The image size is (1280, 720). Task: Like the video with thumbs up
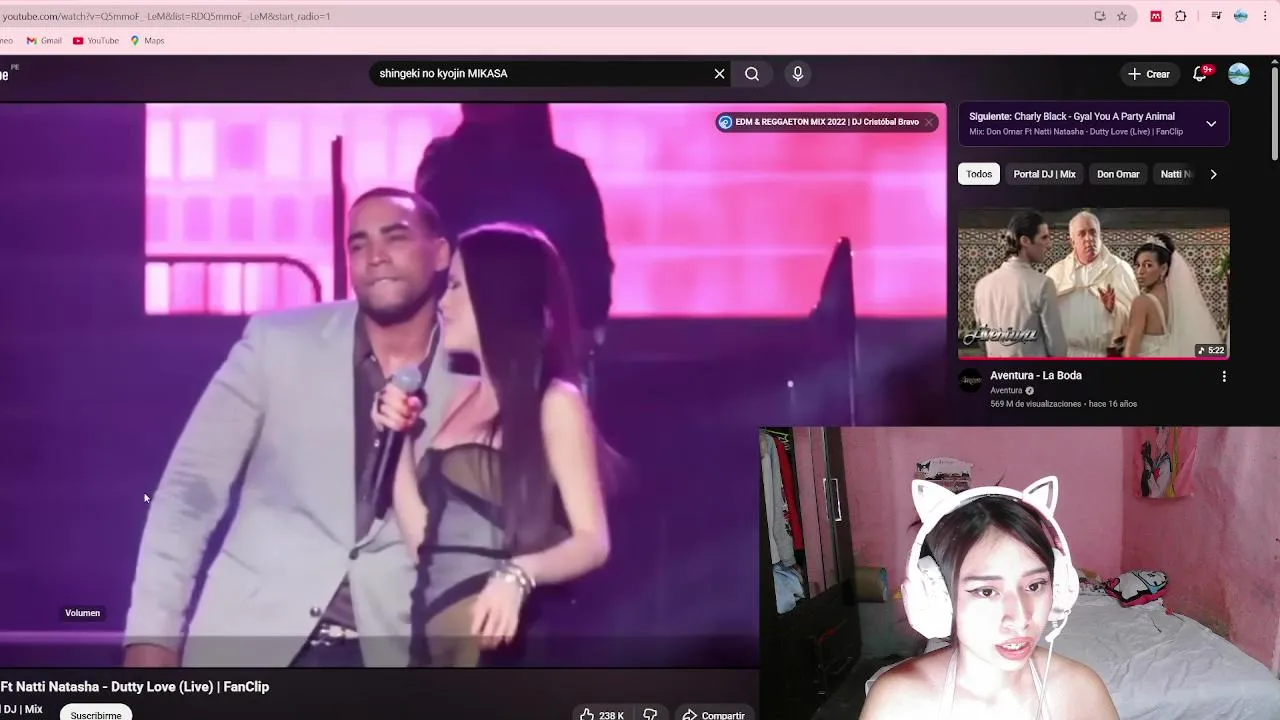pyautogui.click(x=601, y=715)
